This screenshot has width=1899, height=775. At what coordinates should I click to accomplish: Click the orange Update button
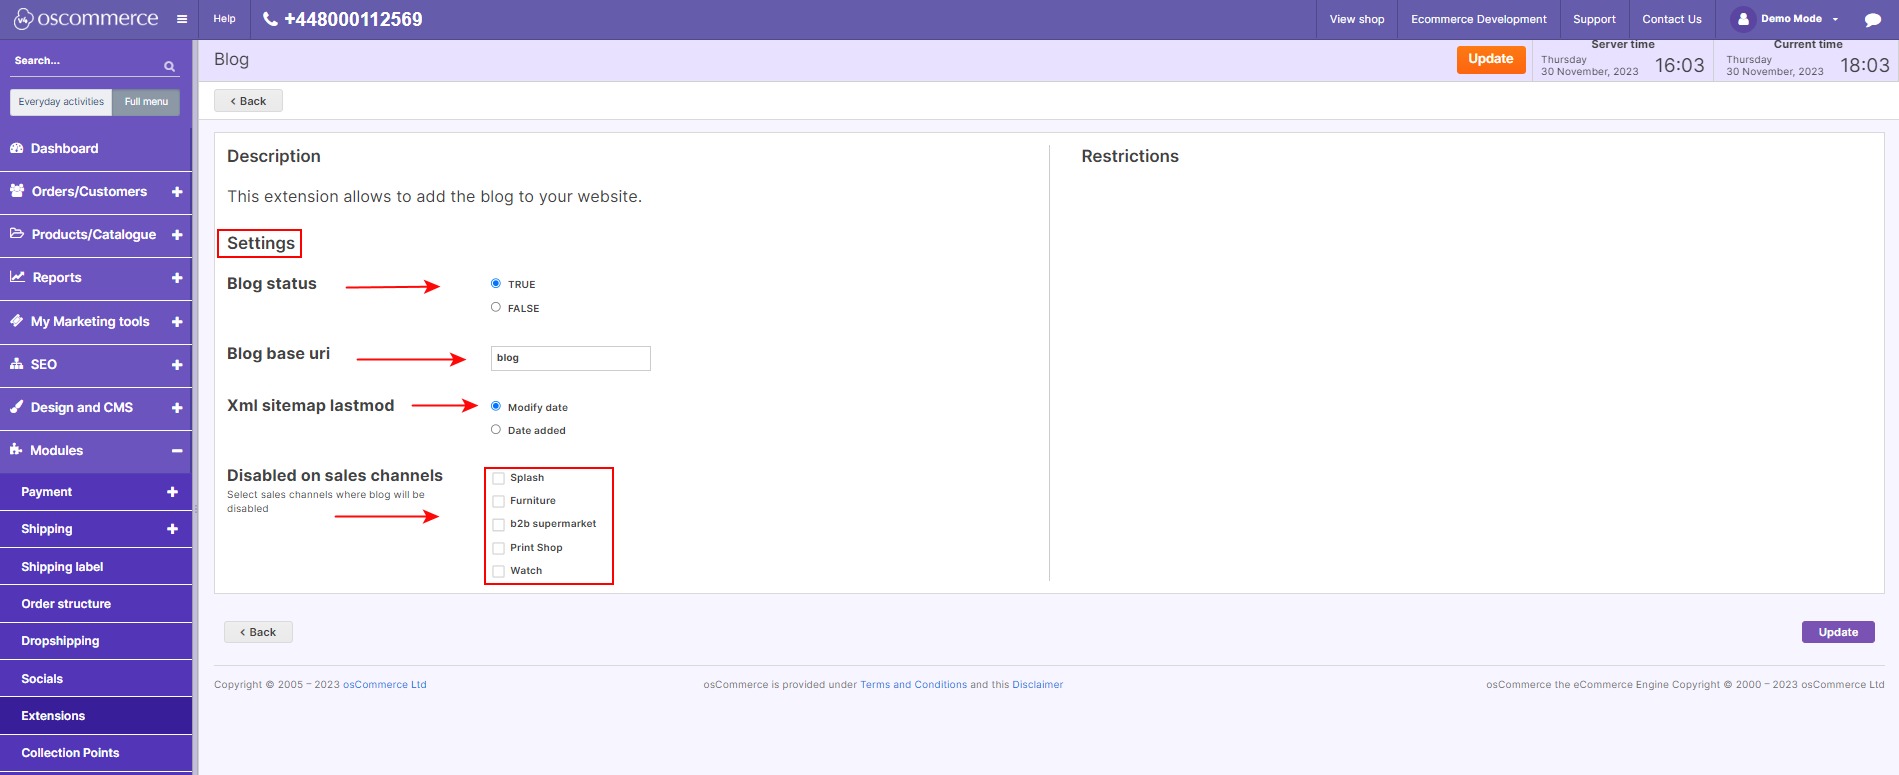point(1491,59)
